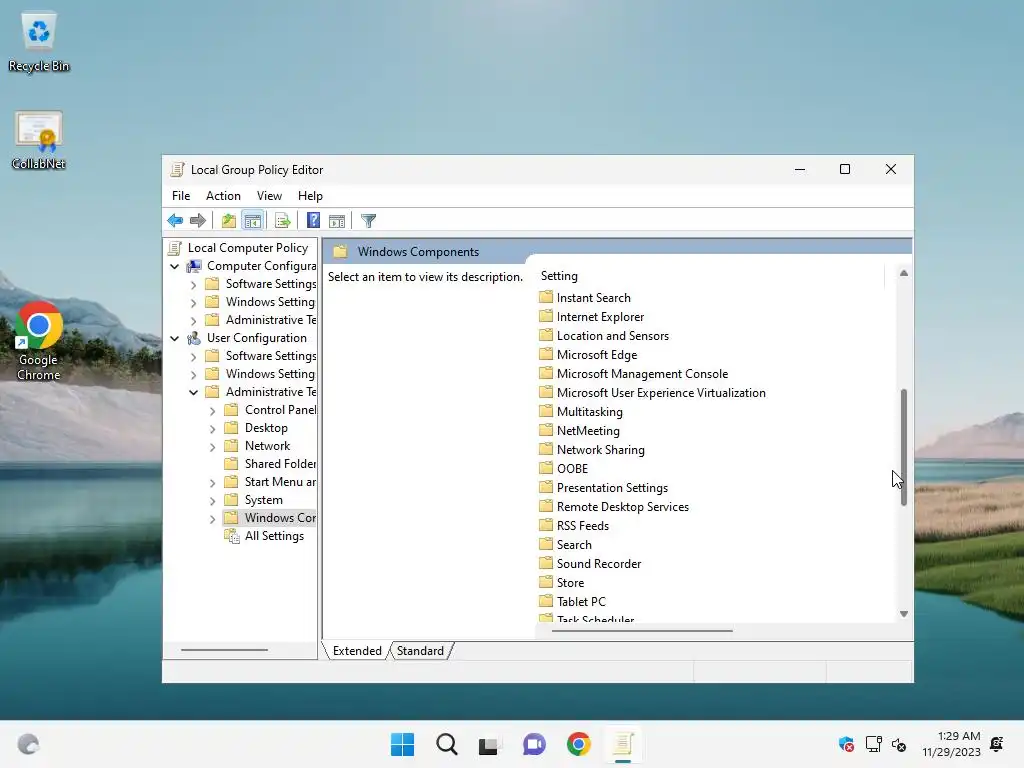Open the Help menu

click(x=310, y=196)
